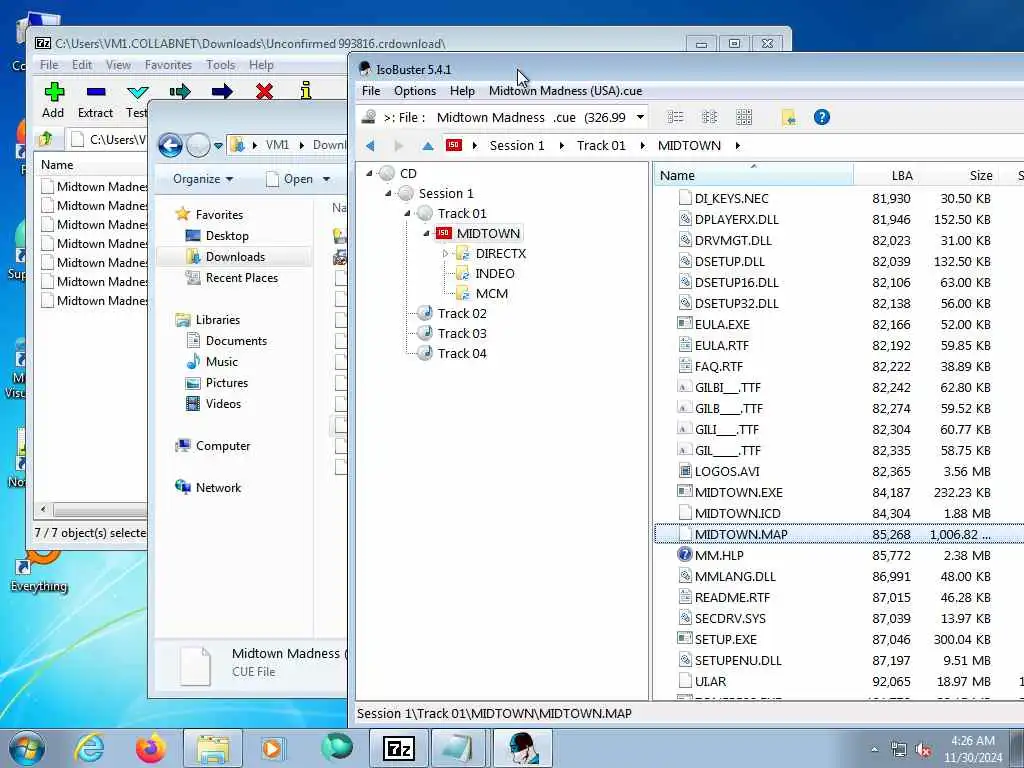The image size is (1024, 768).
Task: Sort IsoBuster list by Name column
Action: click(753, 175)
